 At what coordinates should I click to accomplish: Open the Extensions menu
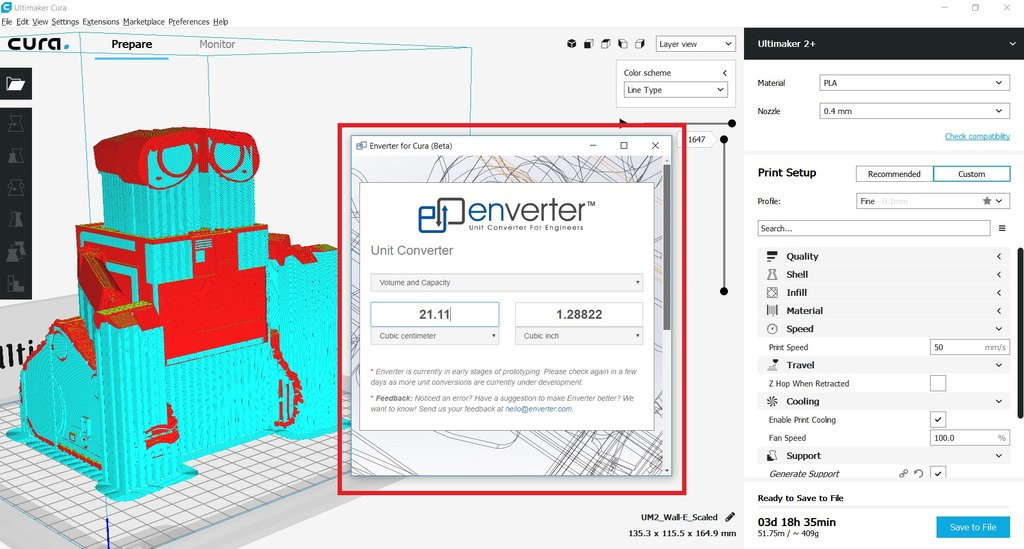click(x=101, y=22)
